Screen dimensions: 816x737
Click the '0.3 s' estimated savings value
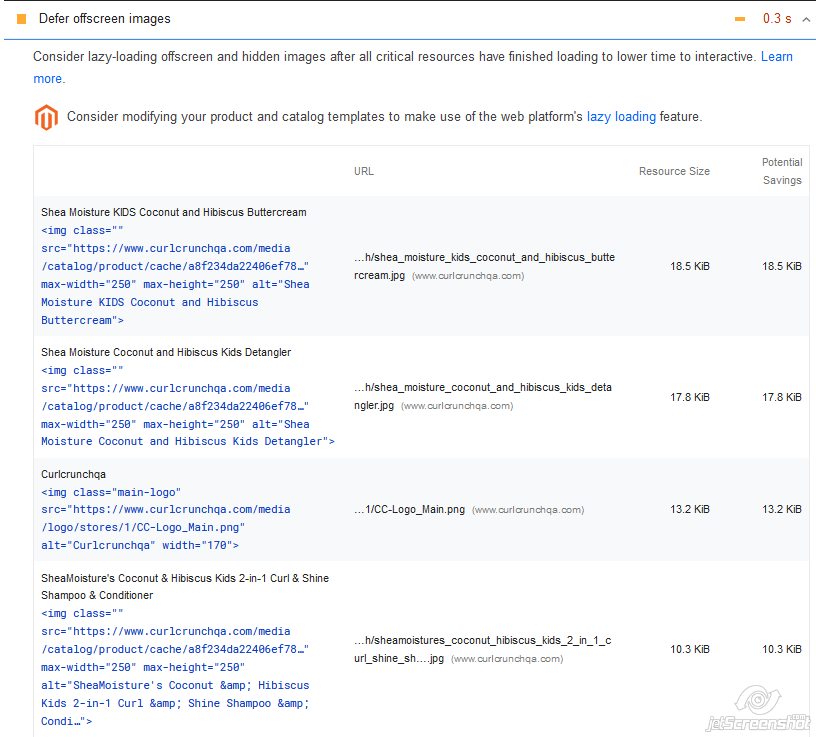click(x=777, y=19)
